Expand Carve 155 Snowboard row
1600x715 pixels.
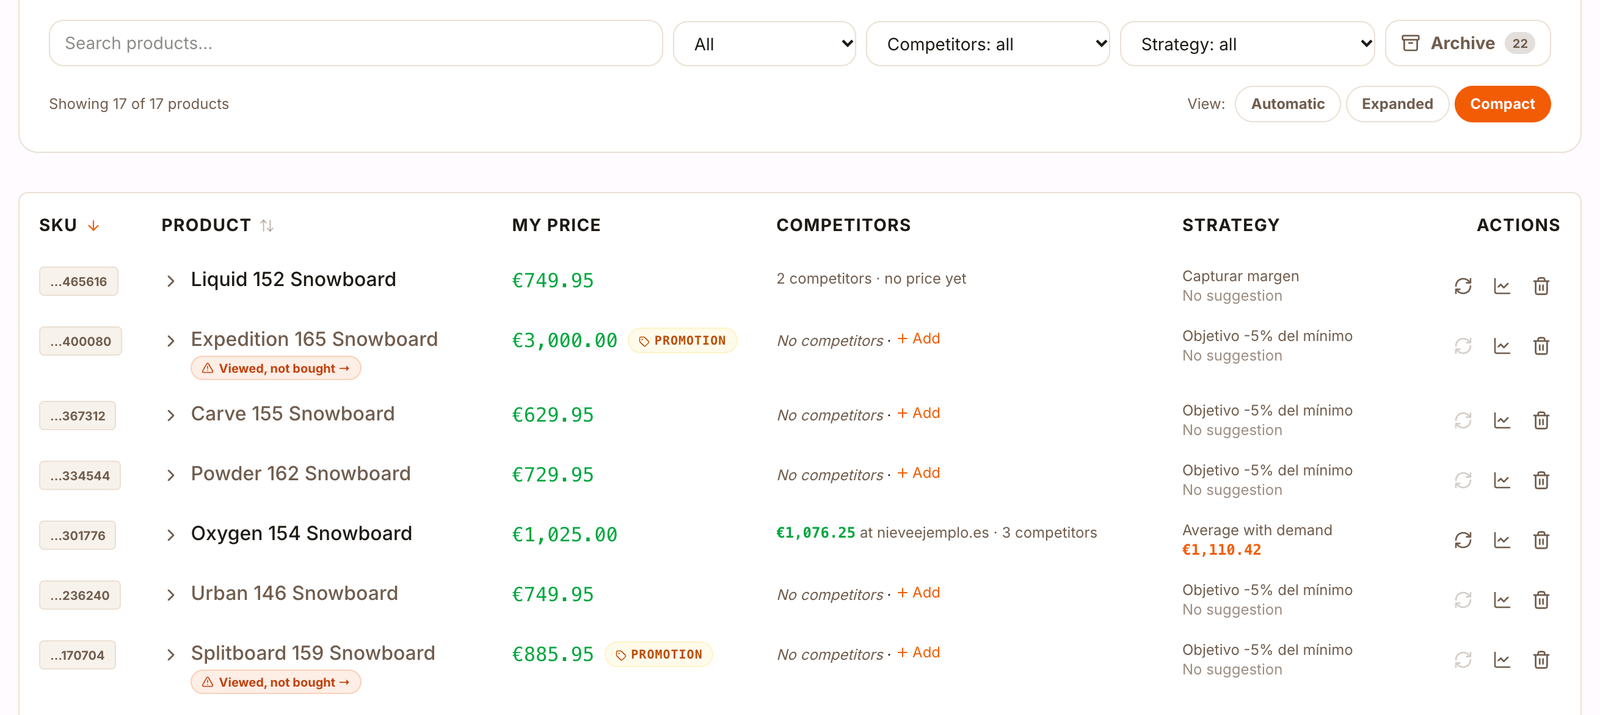coord(170,415)
